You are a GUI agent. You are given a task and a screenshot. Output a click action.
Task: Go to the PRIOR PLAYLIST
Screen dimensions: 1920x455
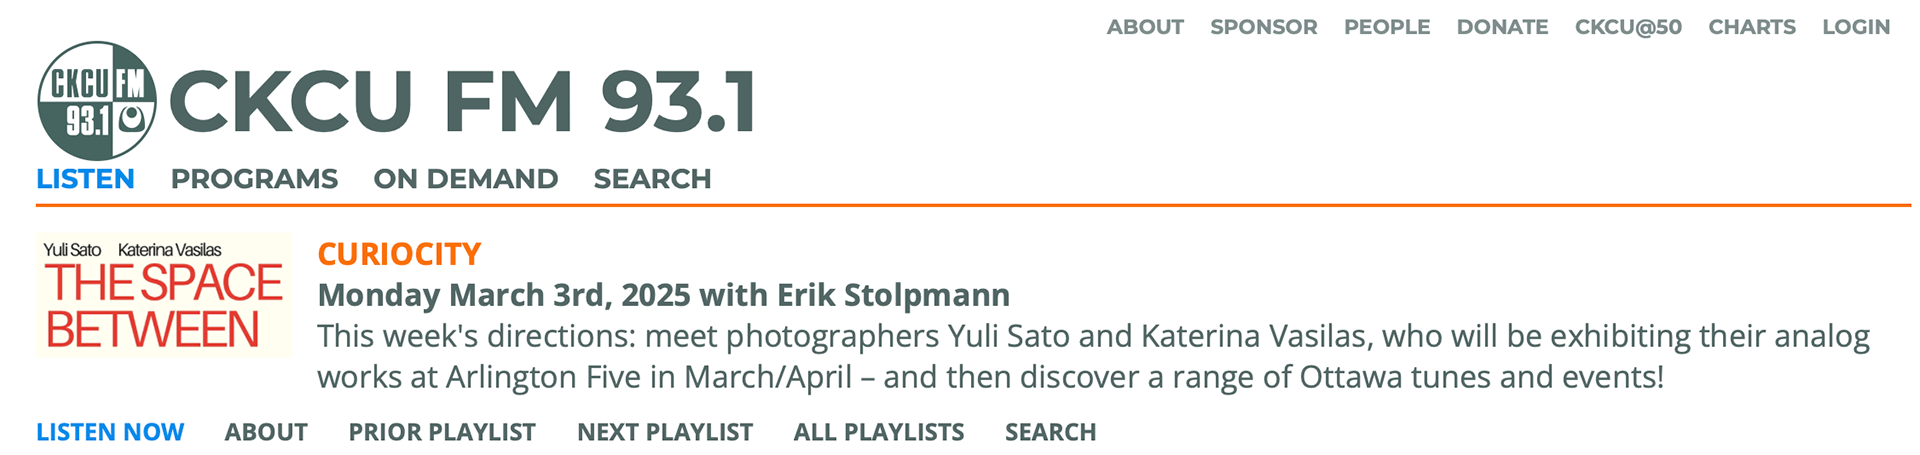442,432
